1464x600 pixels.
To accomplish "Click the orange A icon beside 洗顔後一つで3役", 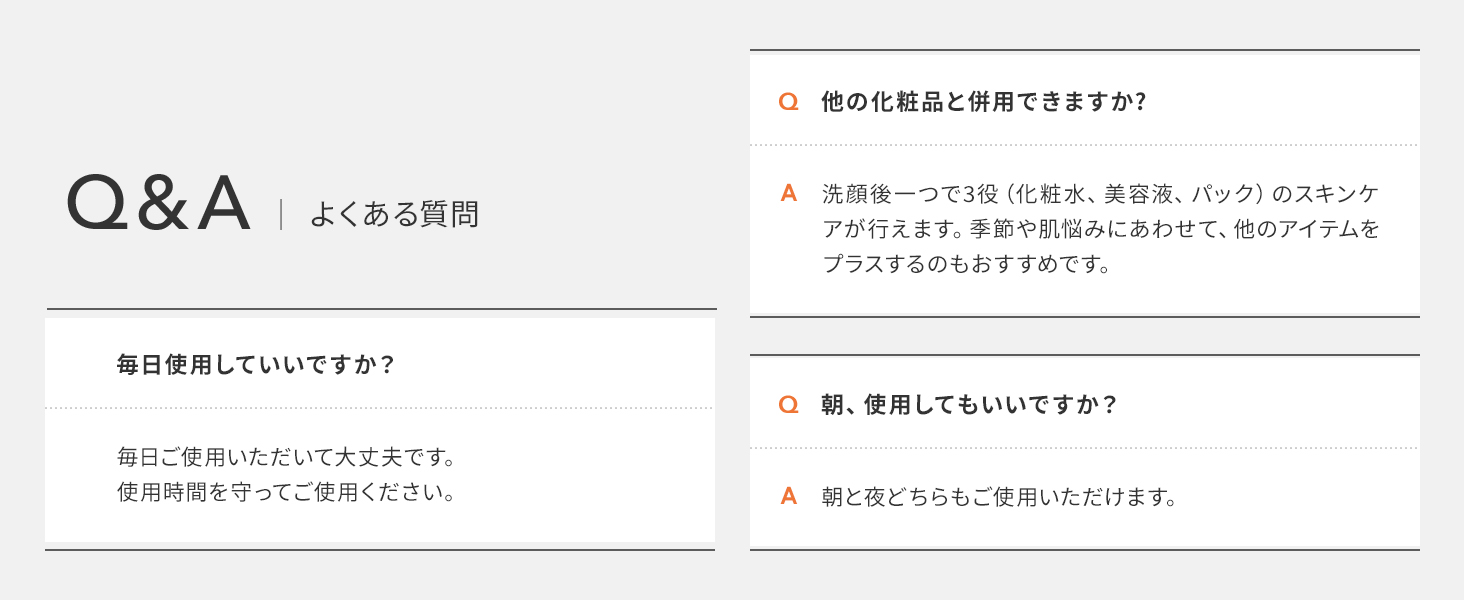I will pos(788,193).
